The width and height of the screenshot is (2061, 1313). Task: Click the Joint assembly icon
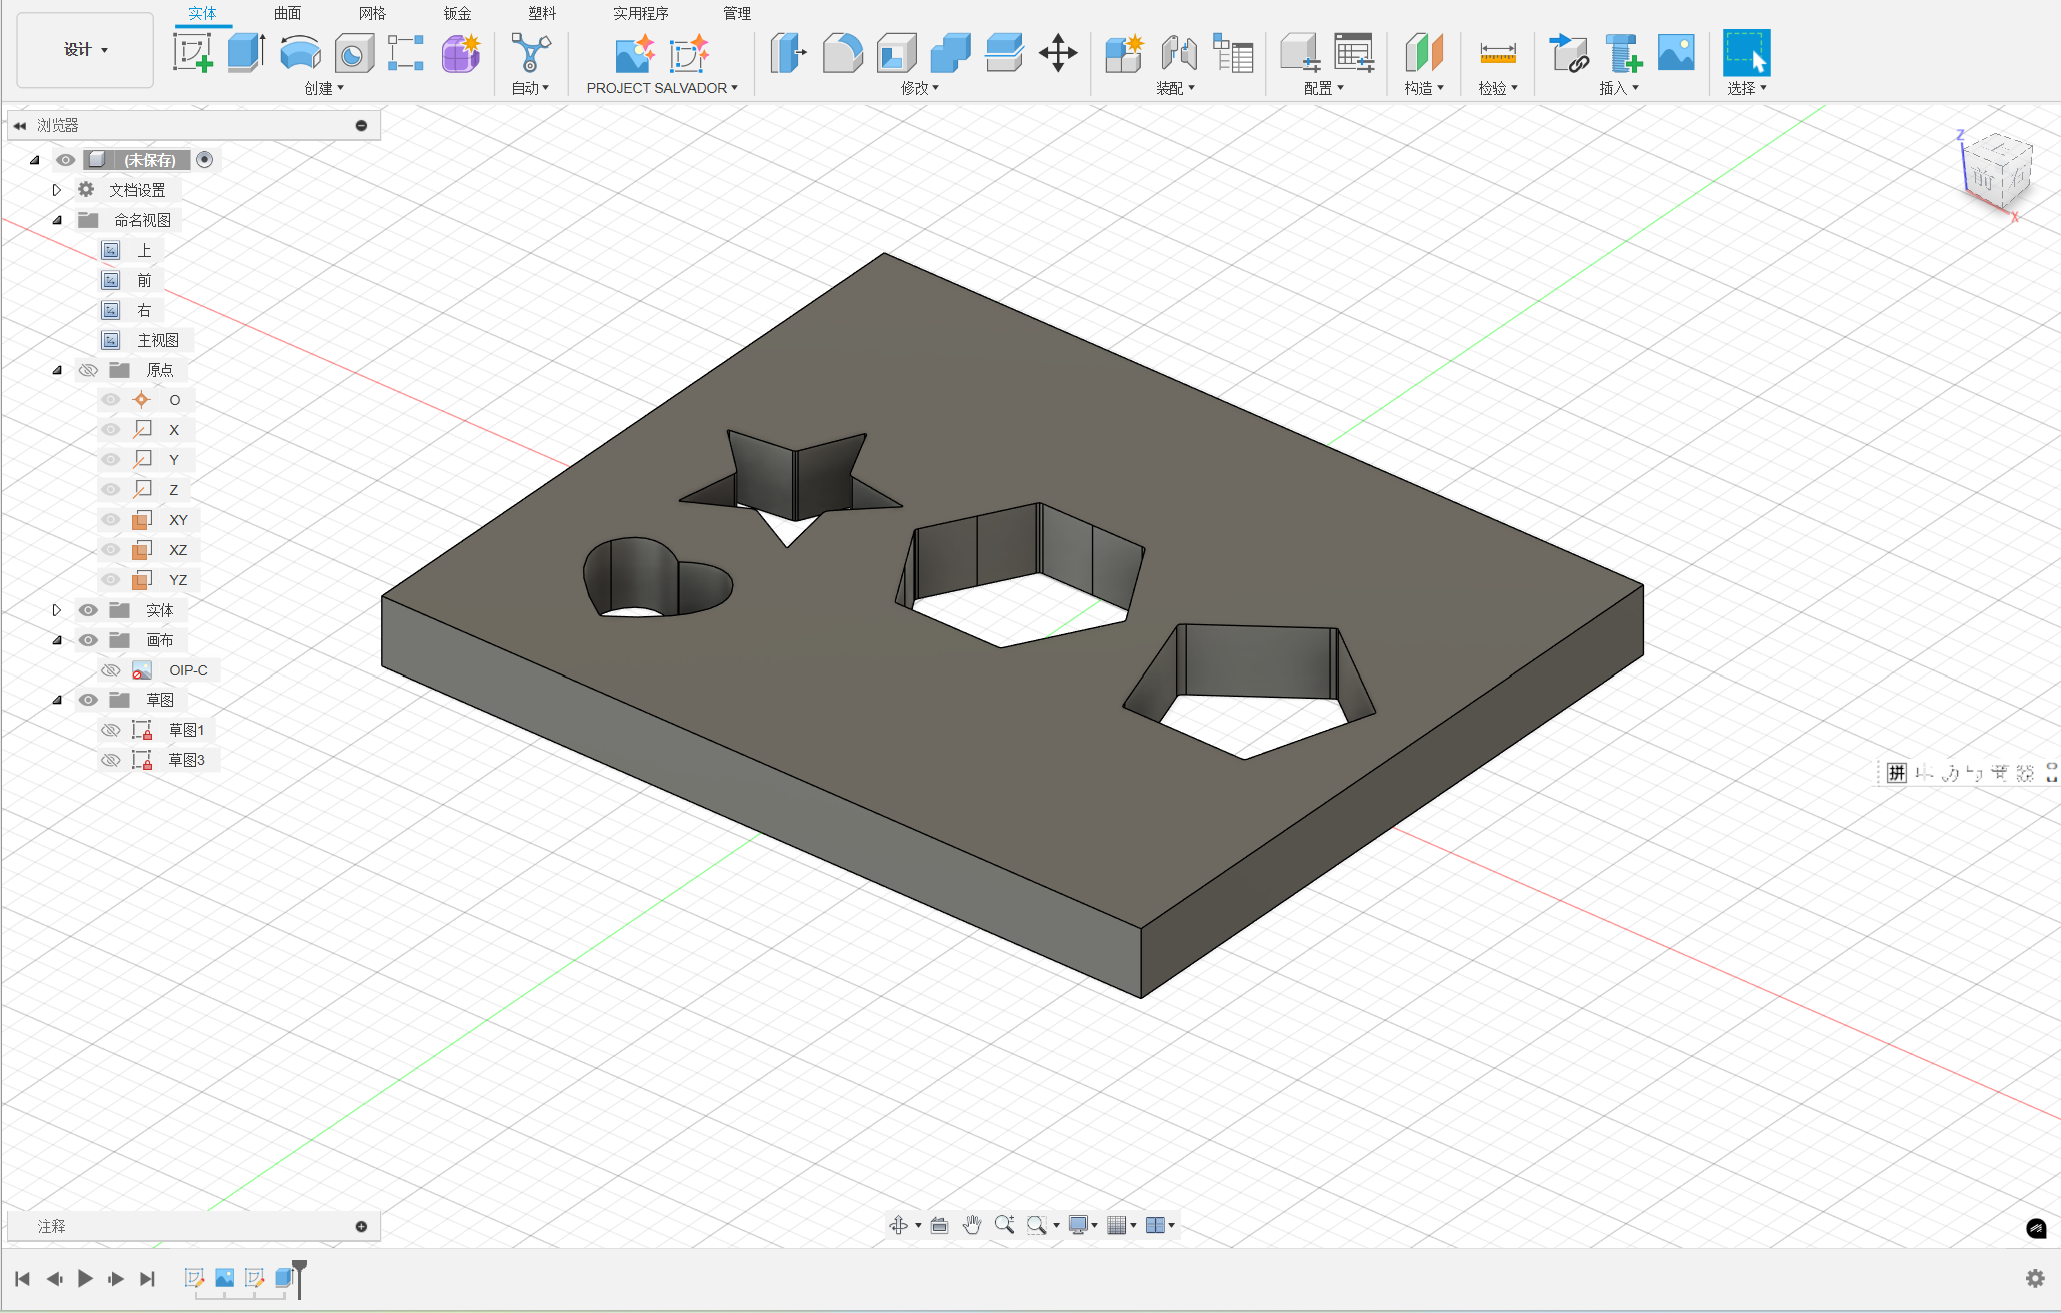[1179, 53]
